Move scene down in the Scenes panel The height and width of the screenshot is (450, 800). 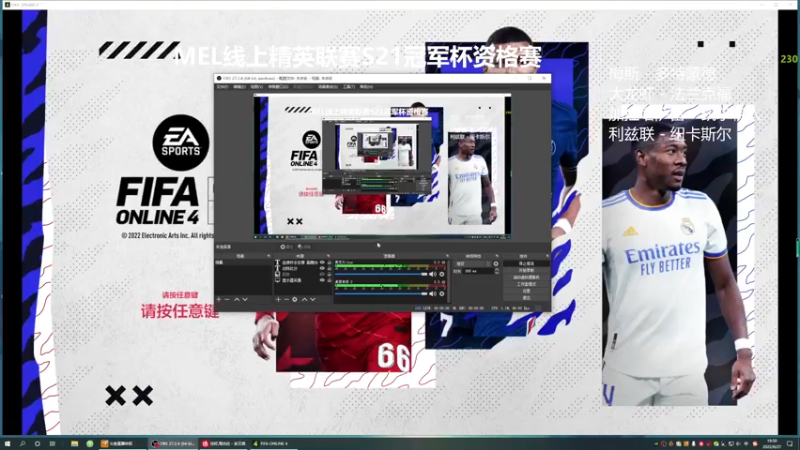click(x=245, y=299)
